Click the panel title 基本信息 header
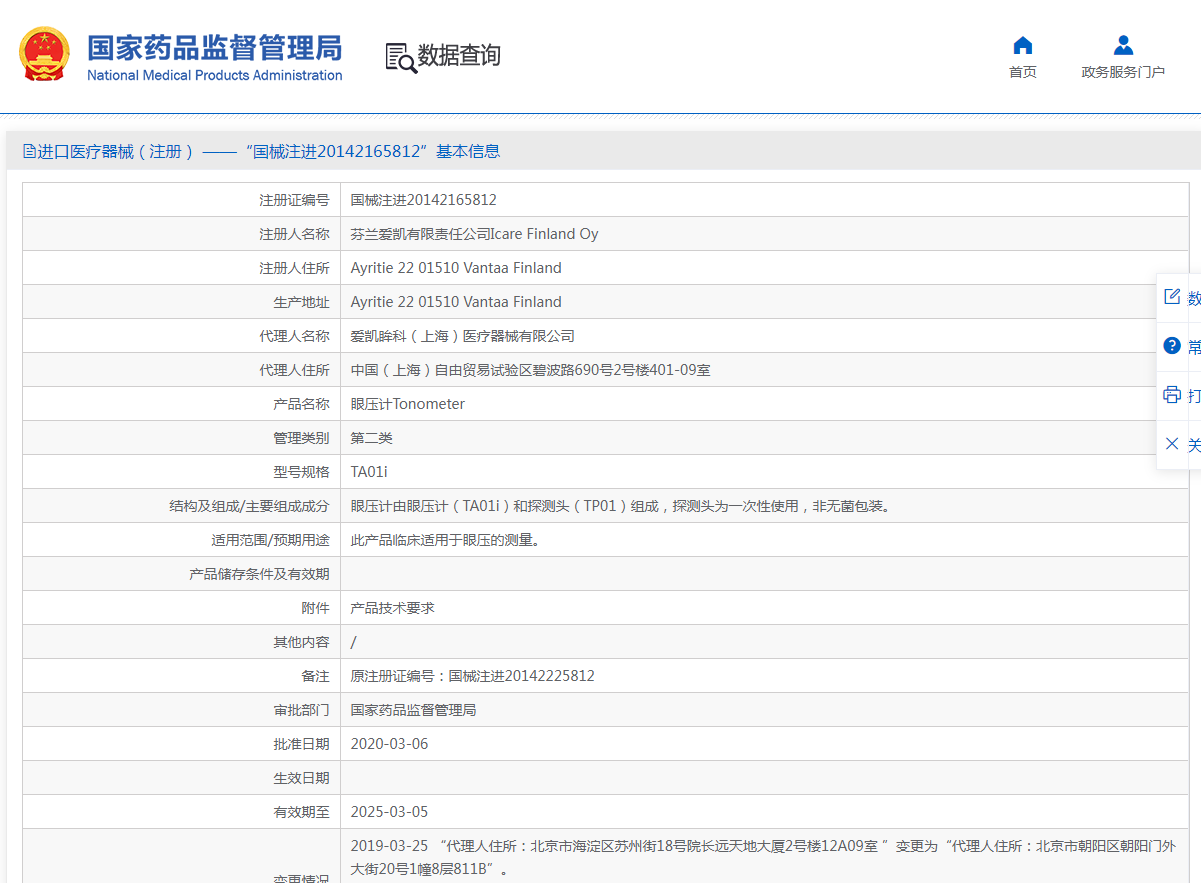The image size is (1201, 883). pos(468,151)
